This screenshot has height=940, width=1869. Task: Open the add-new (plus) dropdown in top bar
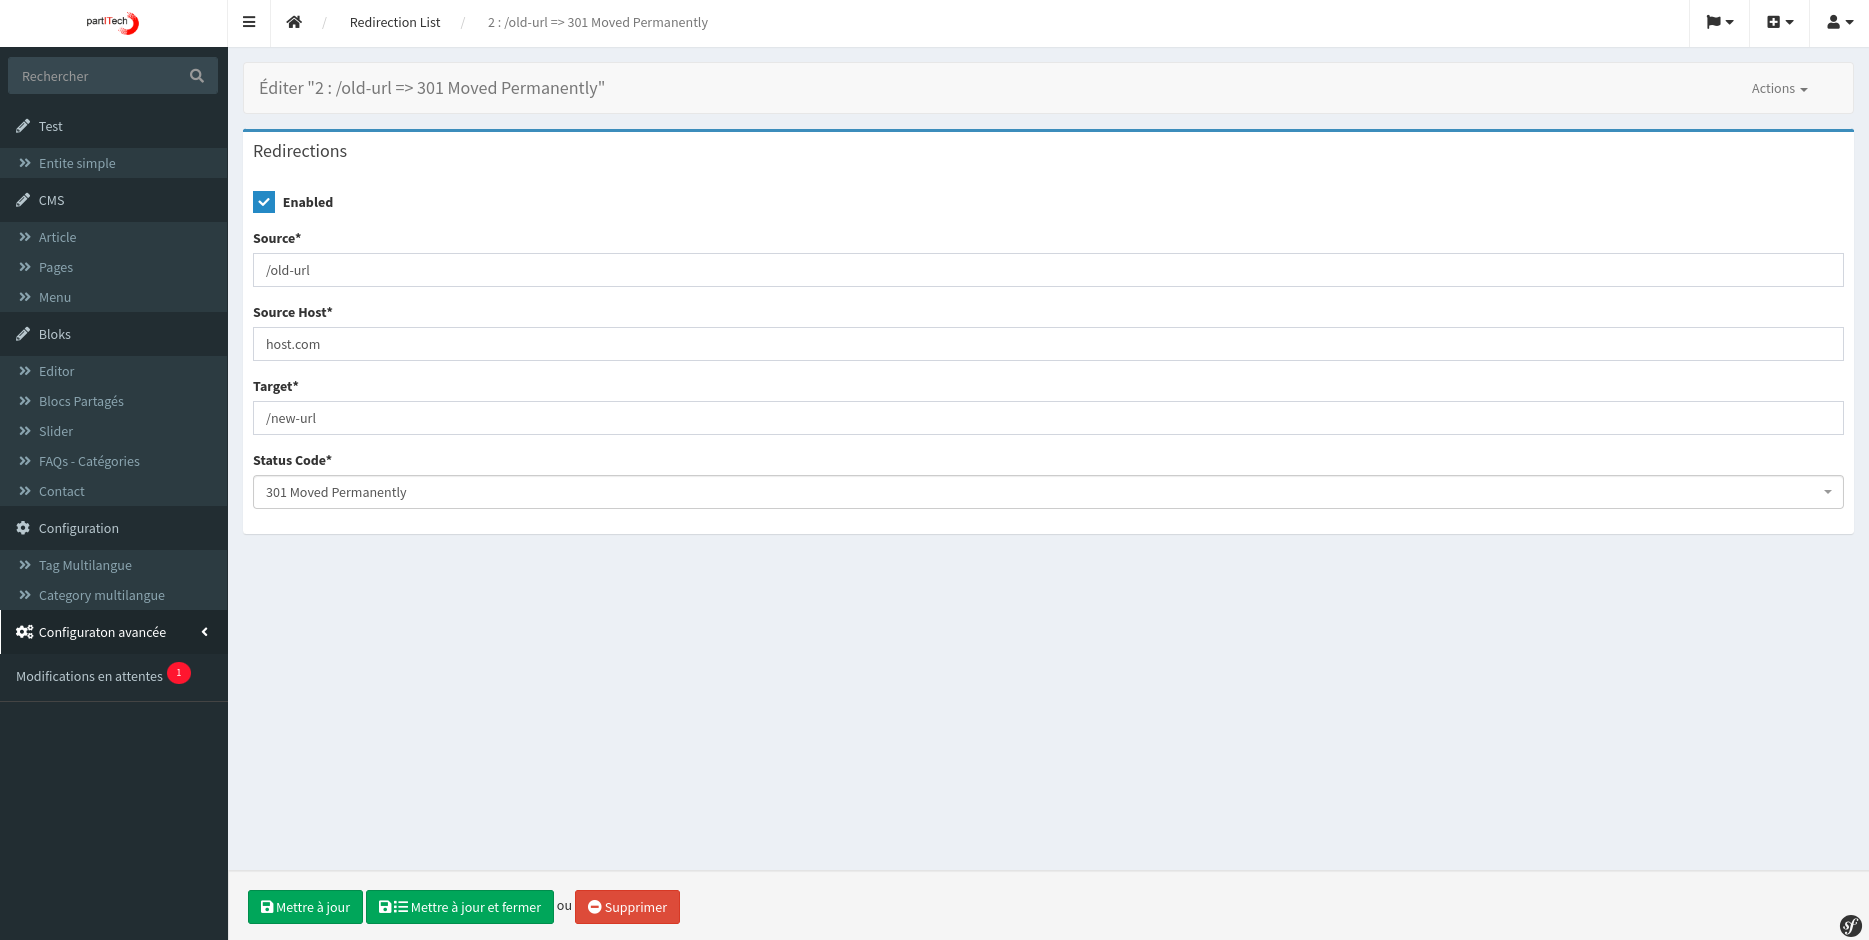click(1779, 21)
